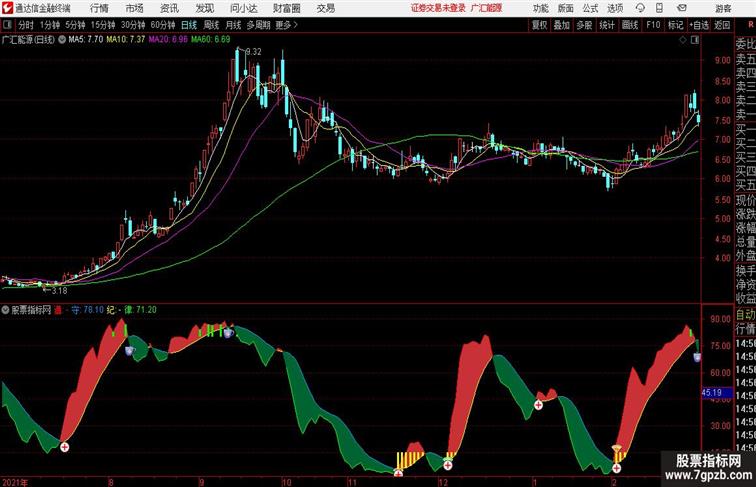Switch to 30分钟 period
756x487 pixels.
pyautogui.click(x=133, y=25)
